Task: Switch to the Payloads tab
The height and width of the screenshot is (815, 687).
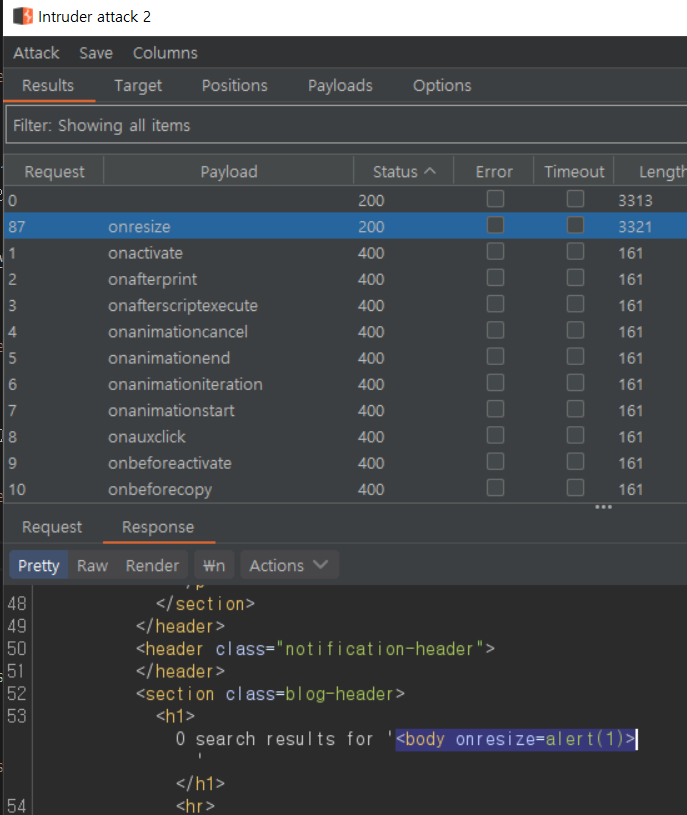Action: point(340,86)
